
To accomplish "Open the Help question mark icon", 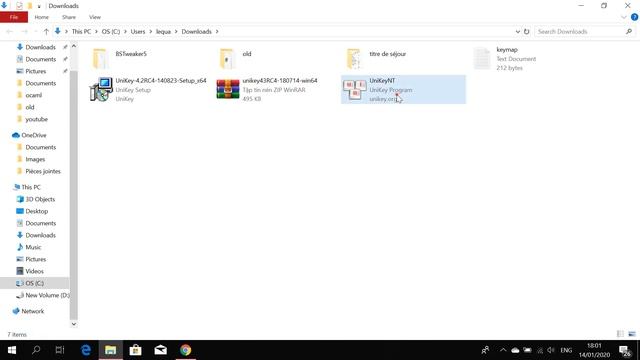I will [x=634, y=17].
